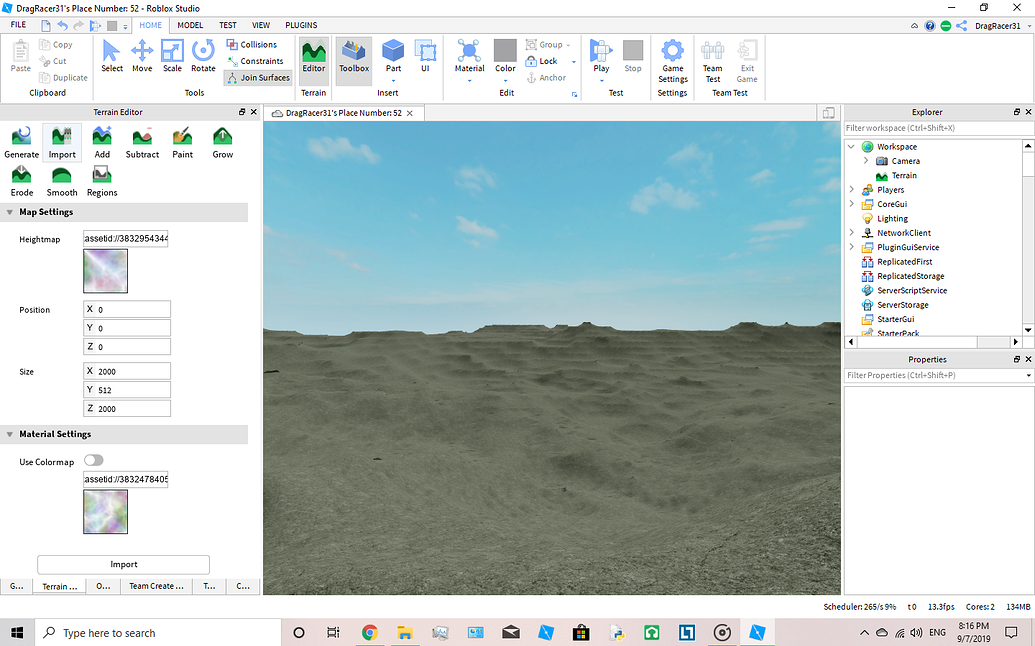The height and width of the screenshot is (646, 1035).
Task: Toggle the Use Colormap switch
Action: pyautogui.click(x=94, y=461)
